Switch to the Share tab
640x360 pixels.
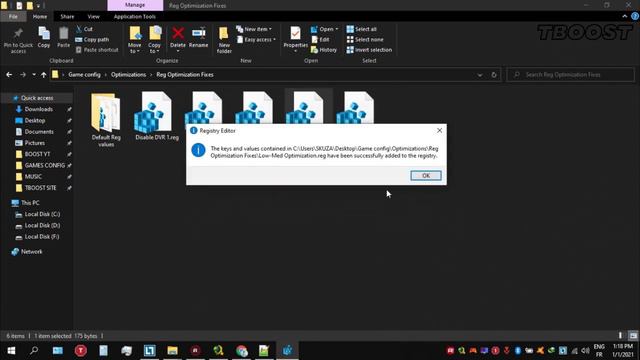click(67, 17)
